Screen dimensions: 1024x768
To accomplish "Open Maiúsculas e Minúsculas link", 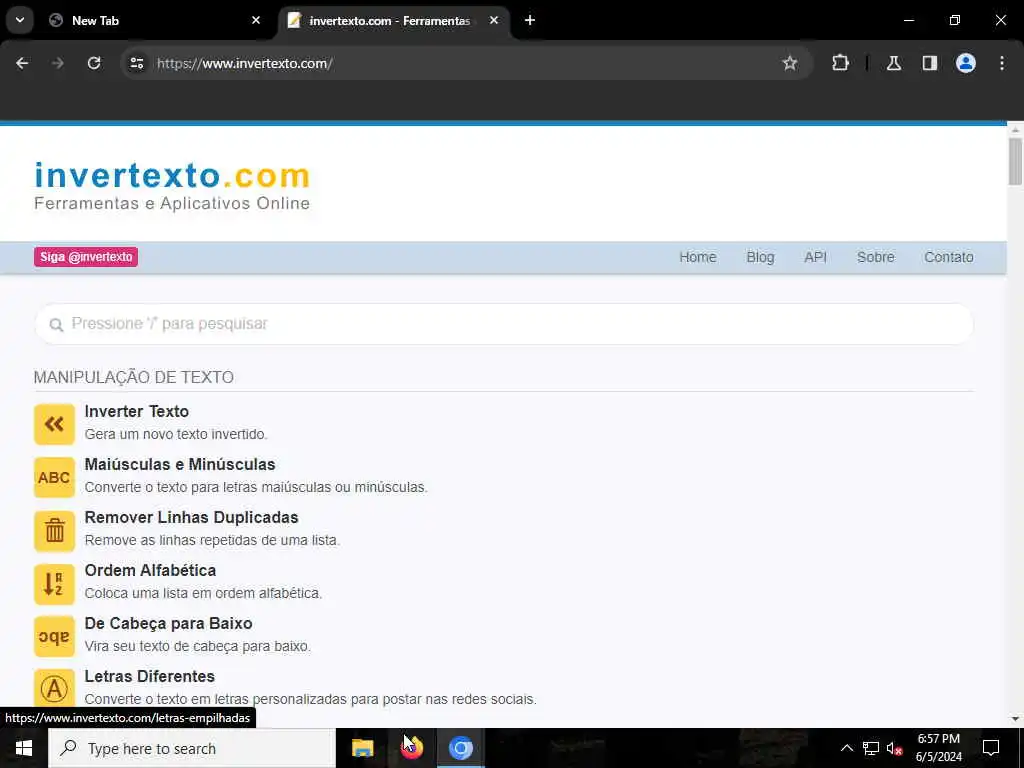I will click(x=180, y=464).
